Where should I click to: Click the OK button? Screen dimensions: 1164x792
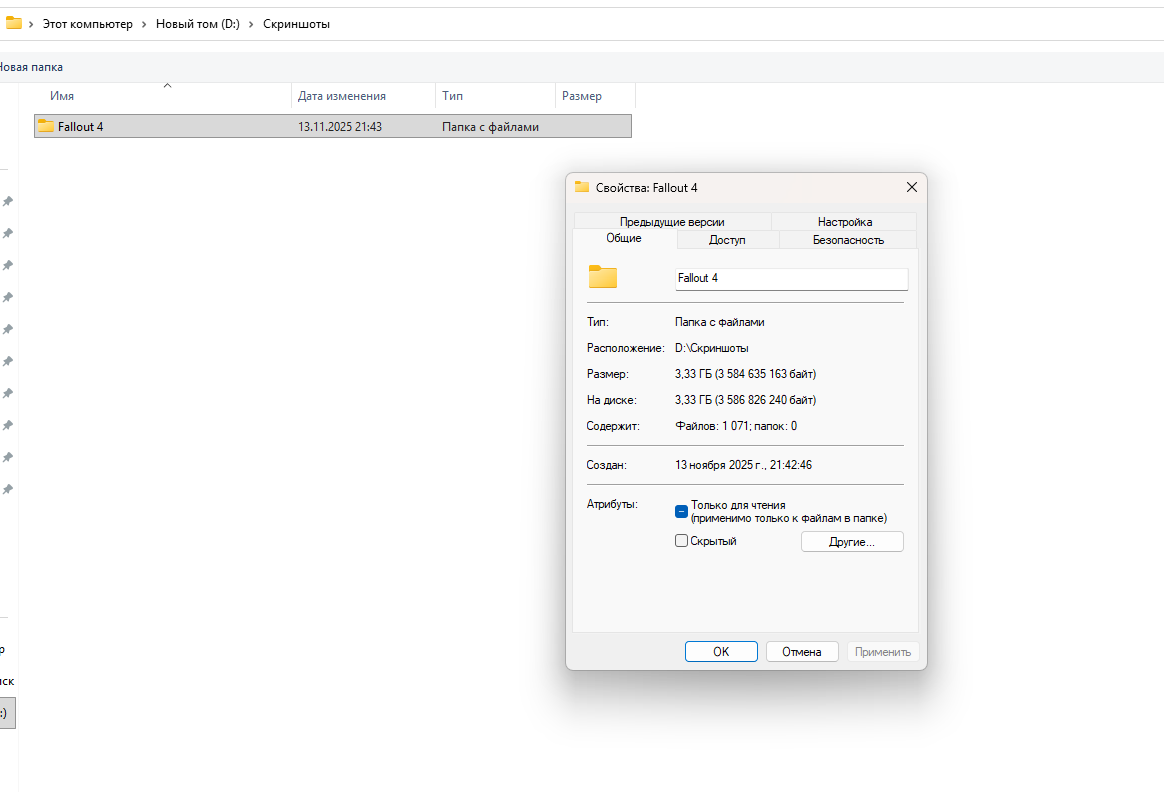pyautogui.click(x=721, y=651)
